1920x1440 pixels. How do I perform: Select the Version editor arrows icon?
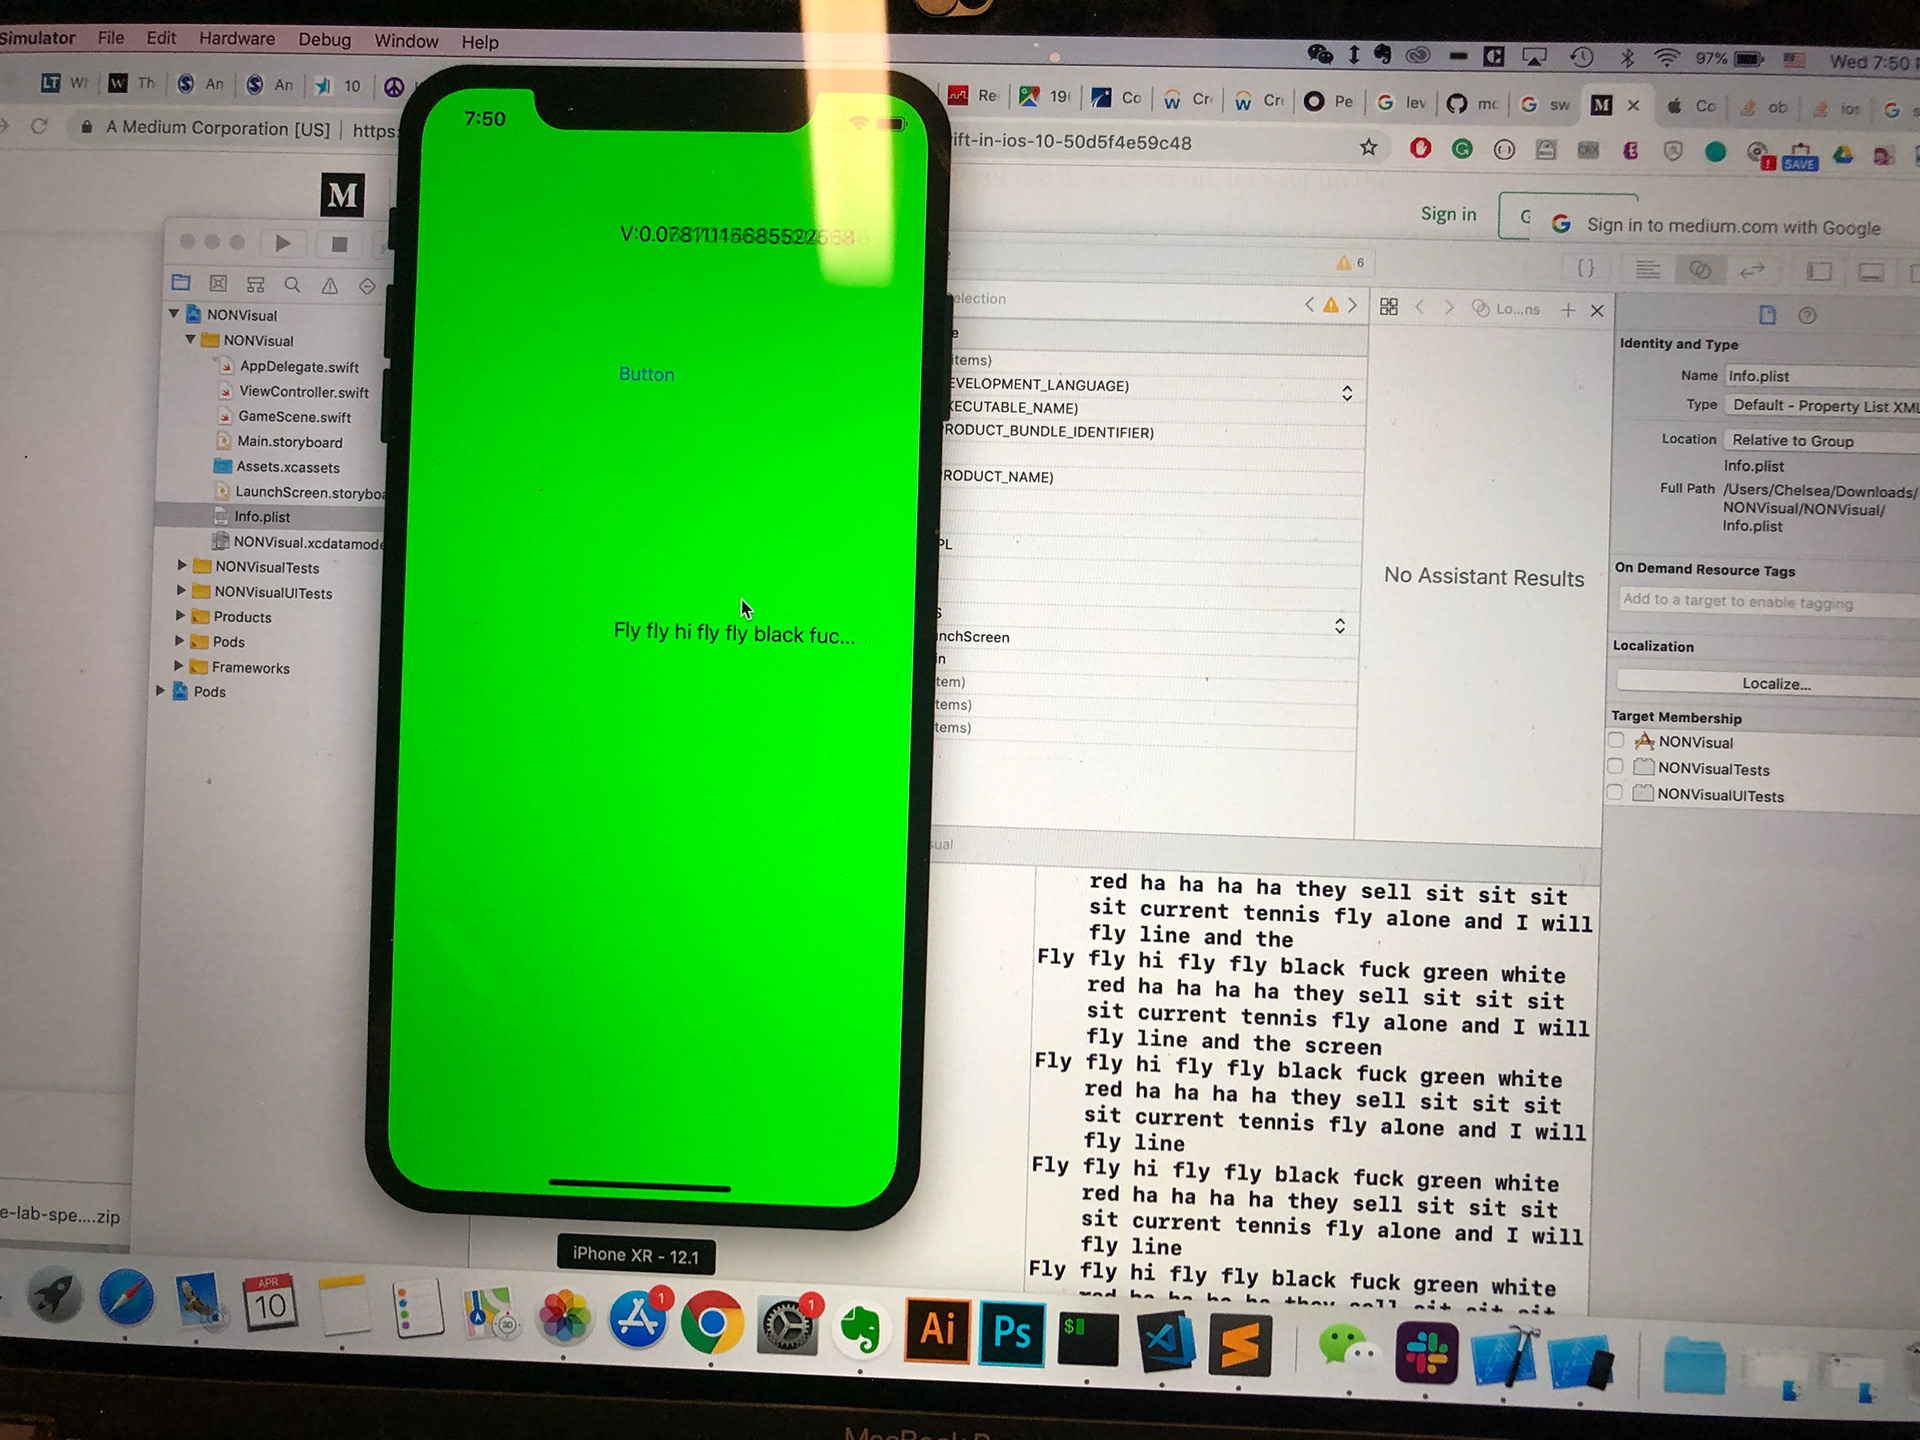click(x=1753, y=270)
